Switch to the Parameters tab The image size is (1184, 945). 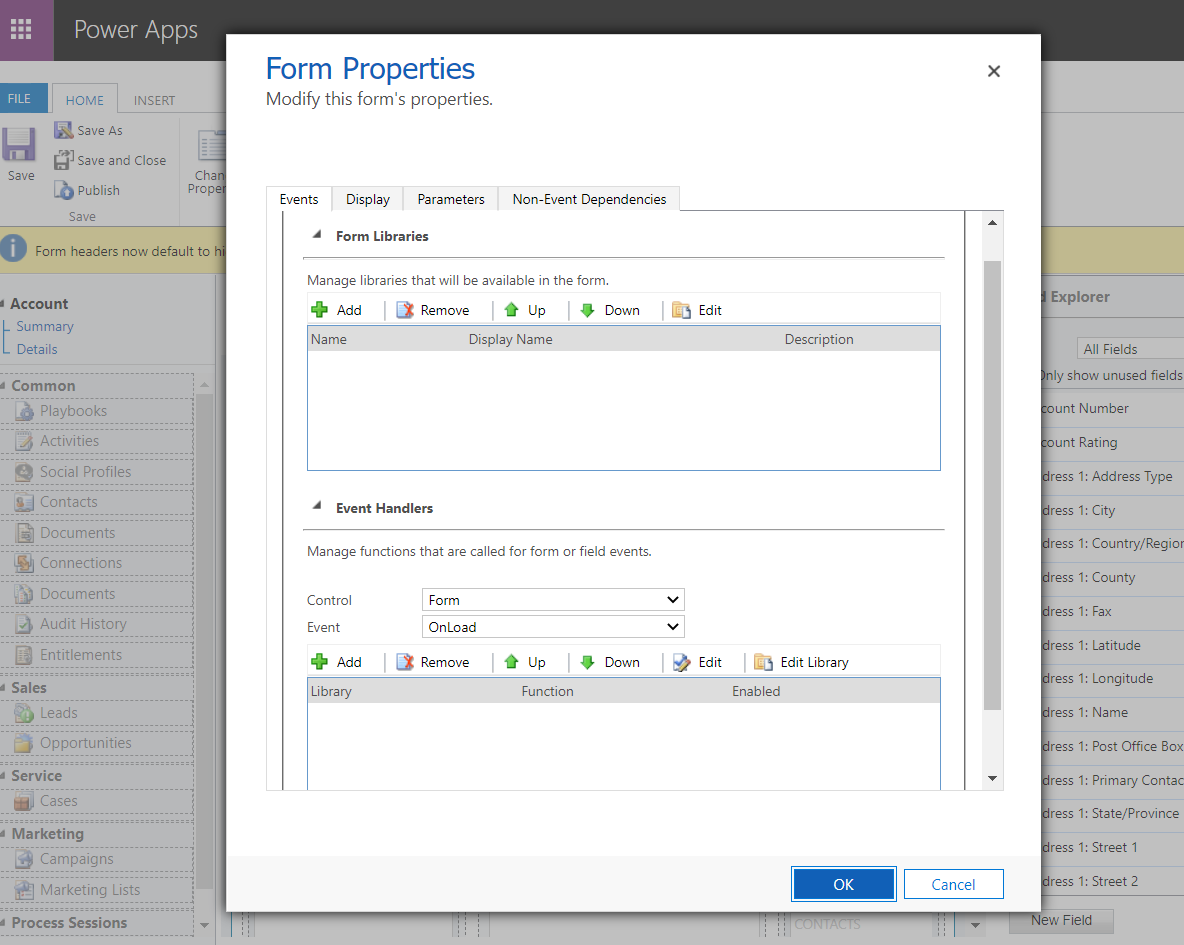tap(451, 199)
